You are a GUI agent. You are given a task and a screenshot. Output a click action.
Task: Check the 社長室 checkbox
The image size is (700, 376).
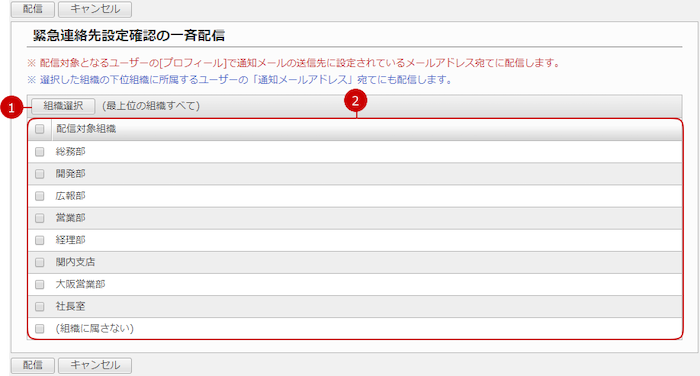[x=40, y=306]
